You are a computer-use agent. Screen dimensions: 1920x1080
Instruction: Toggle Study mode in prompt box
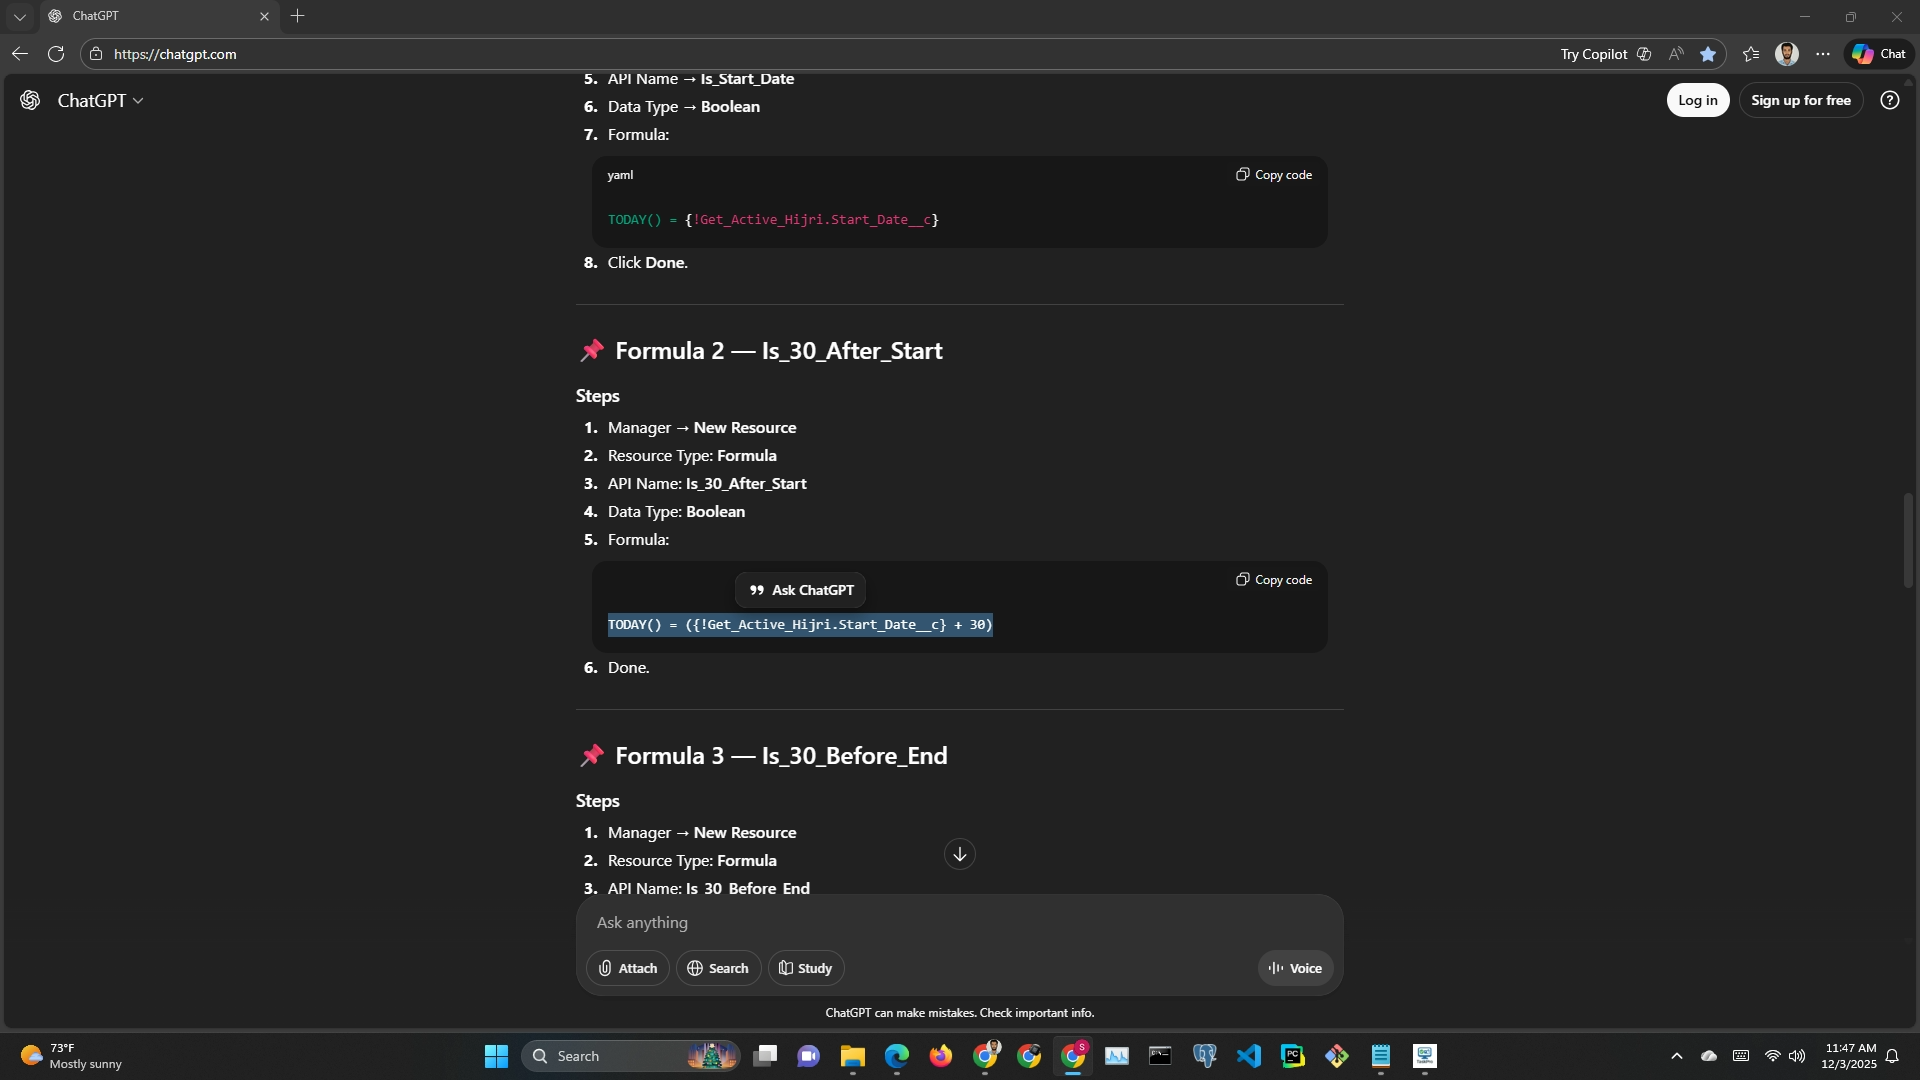(805, 968)
